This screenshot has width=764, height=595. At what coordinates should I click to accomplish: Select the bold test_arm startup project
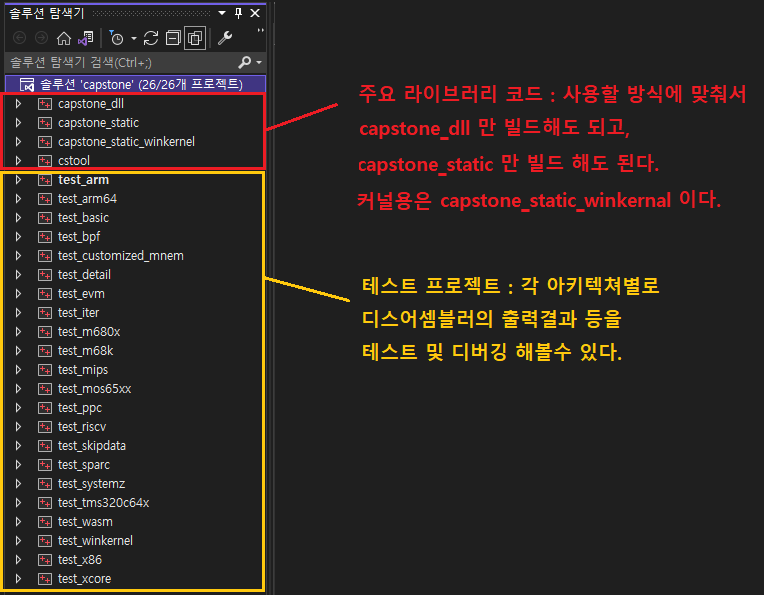click(x=83, y=179)
